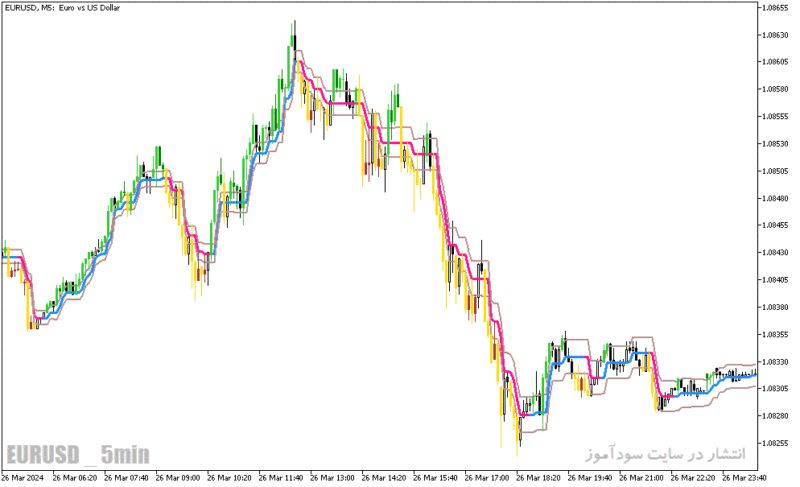The width and height of the screenshot is (800, 487).
Task: Click the 1.08655 price axis label
Action: pyautogui.click(x=774, y=8)
